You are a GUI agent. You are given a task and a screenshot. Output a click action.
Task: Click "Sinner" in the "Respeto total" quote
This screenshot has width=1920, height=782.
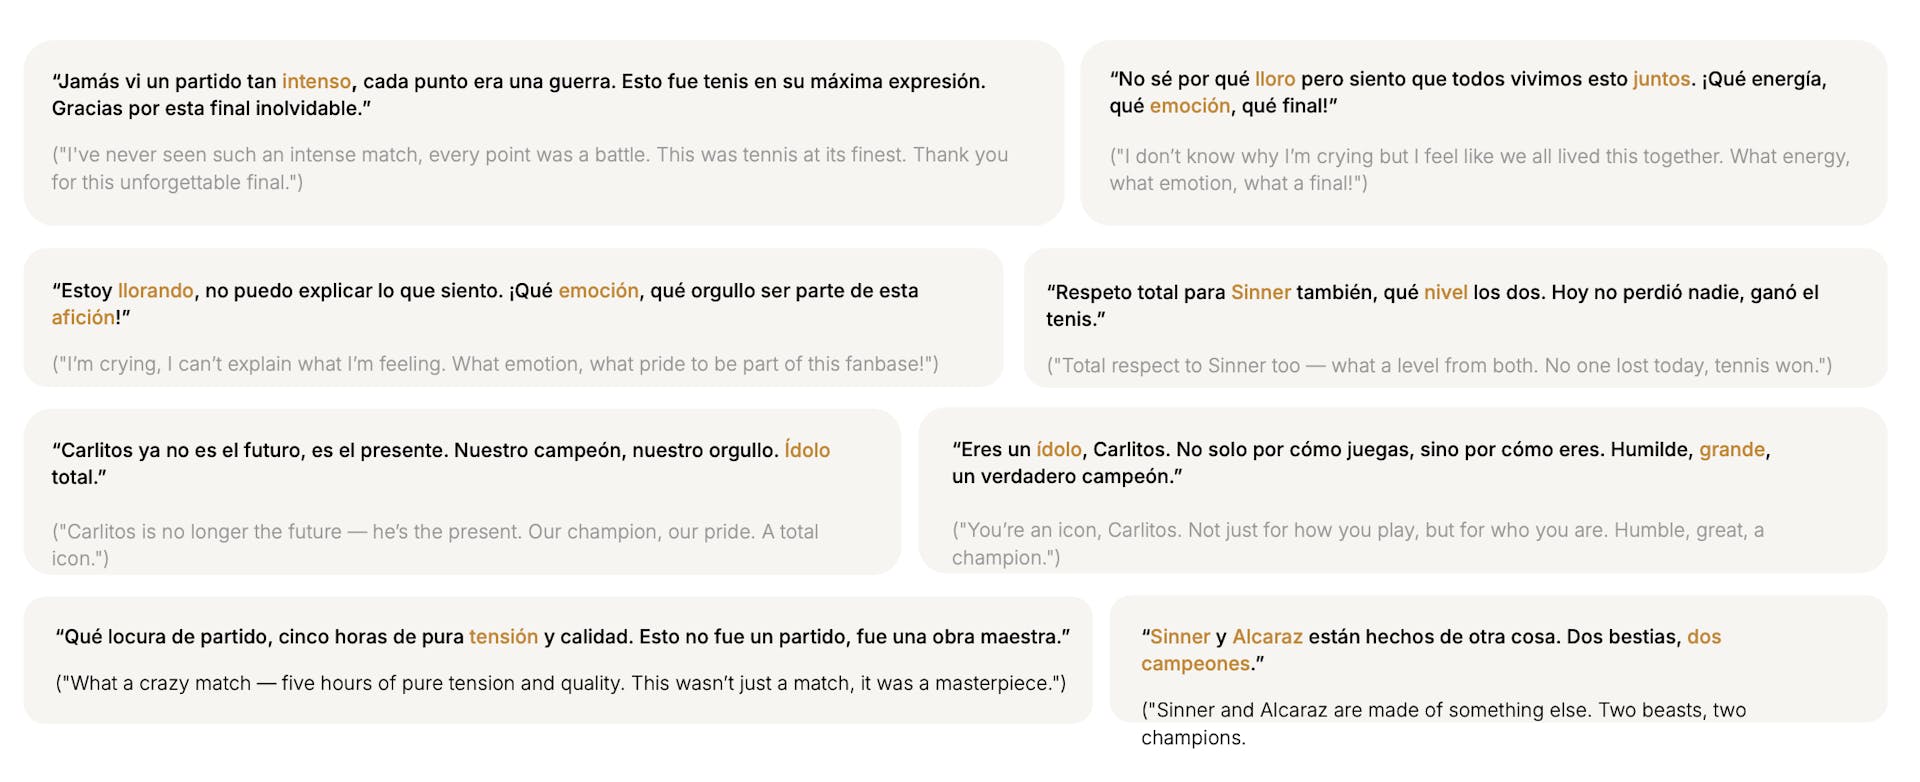click(x=1260, y=293)
